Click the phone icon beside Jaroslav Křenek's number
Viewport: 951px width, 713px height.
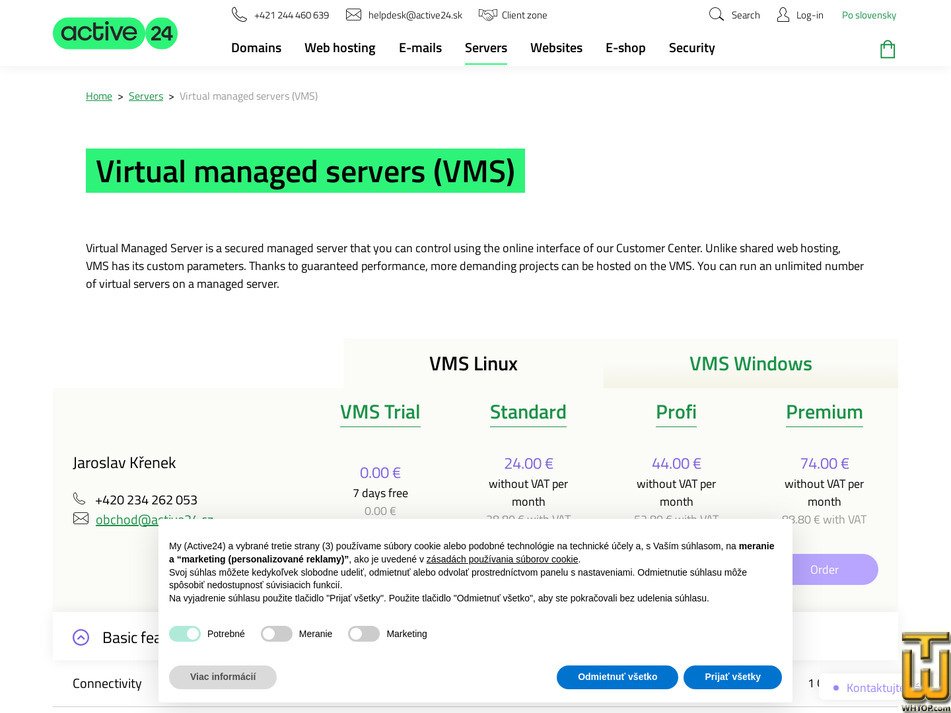[80, 499]
